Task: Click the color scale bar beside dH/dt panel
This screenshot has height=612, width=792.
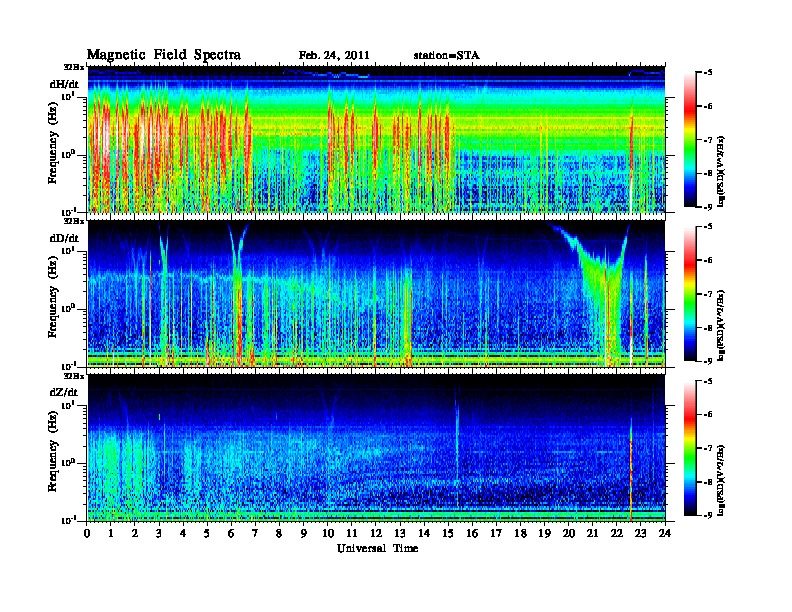Action: [690, 139]
